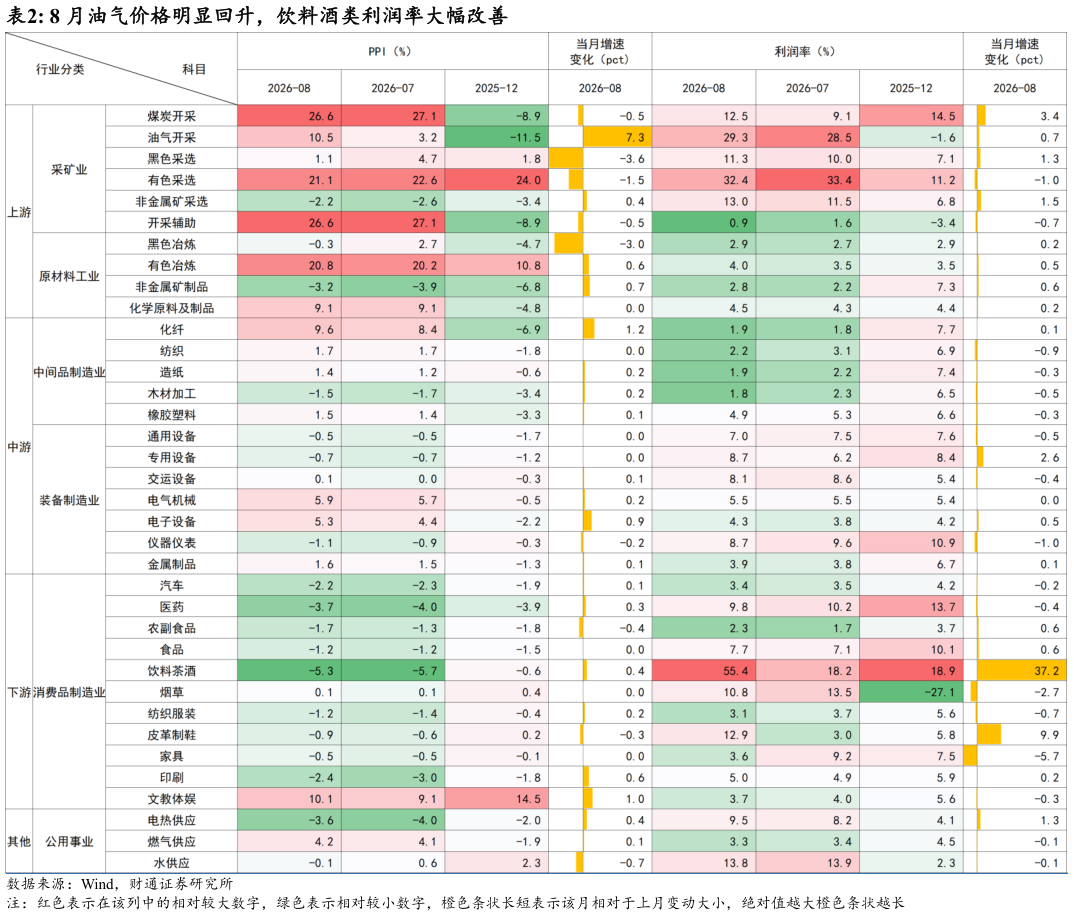Image resolution: width=1074 pixels, height=916 pixels.
Task: Click the 农副食品 row label
Action: 172,628
